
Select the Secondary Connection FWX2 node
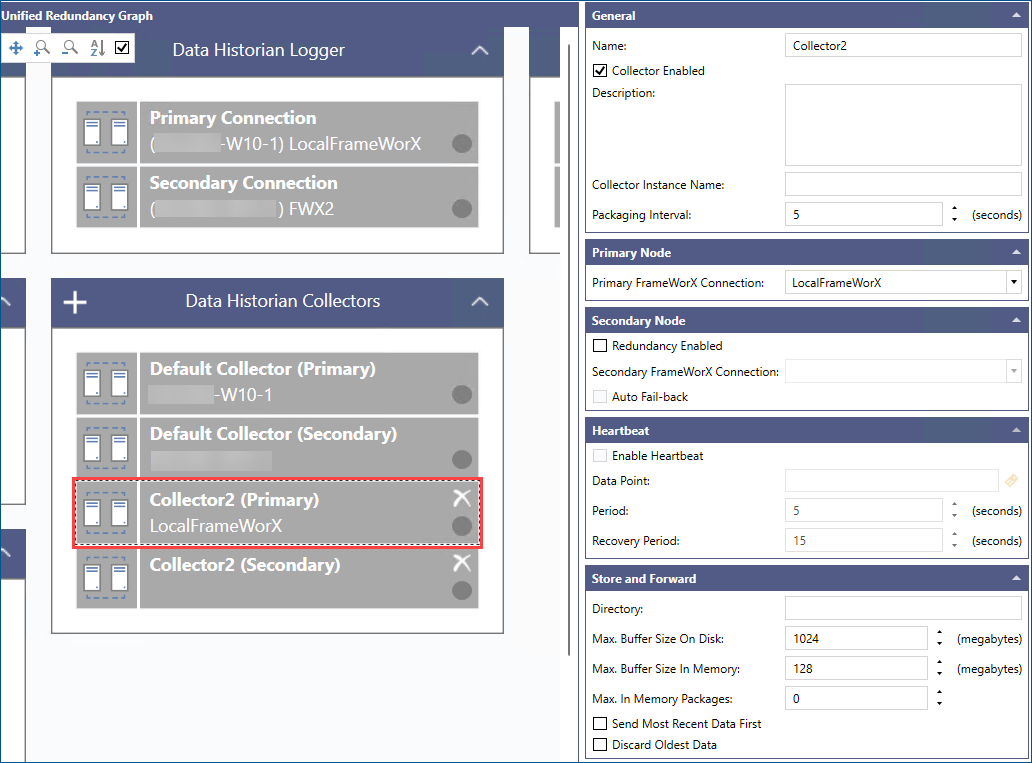308,196
